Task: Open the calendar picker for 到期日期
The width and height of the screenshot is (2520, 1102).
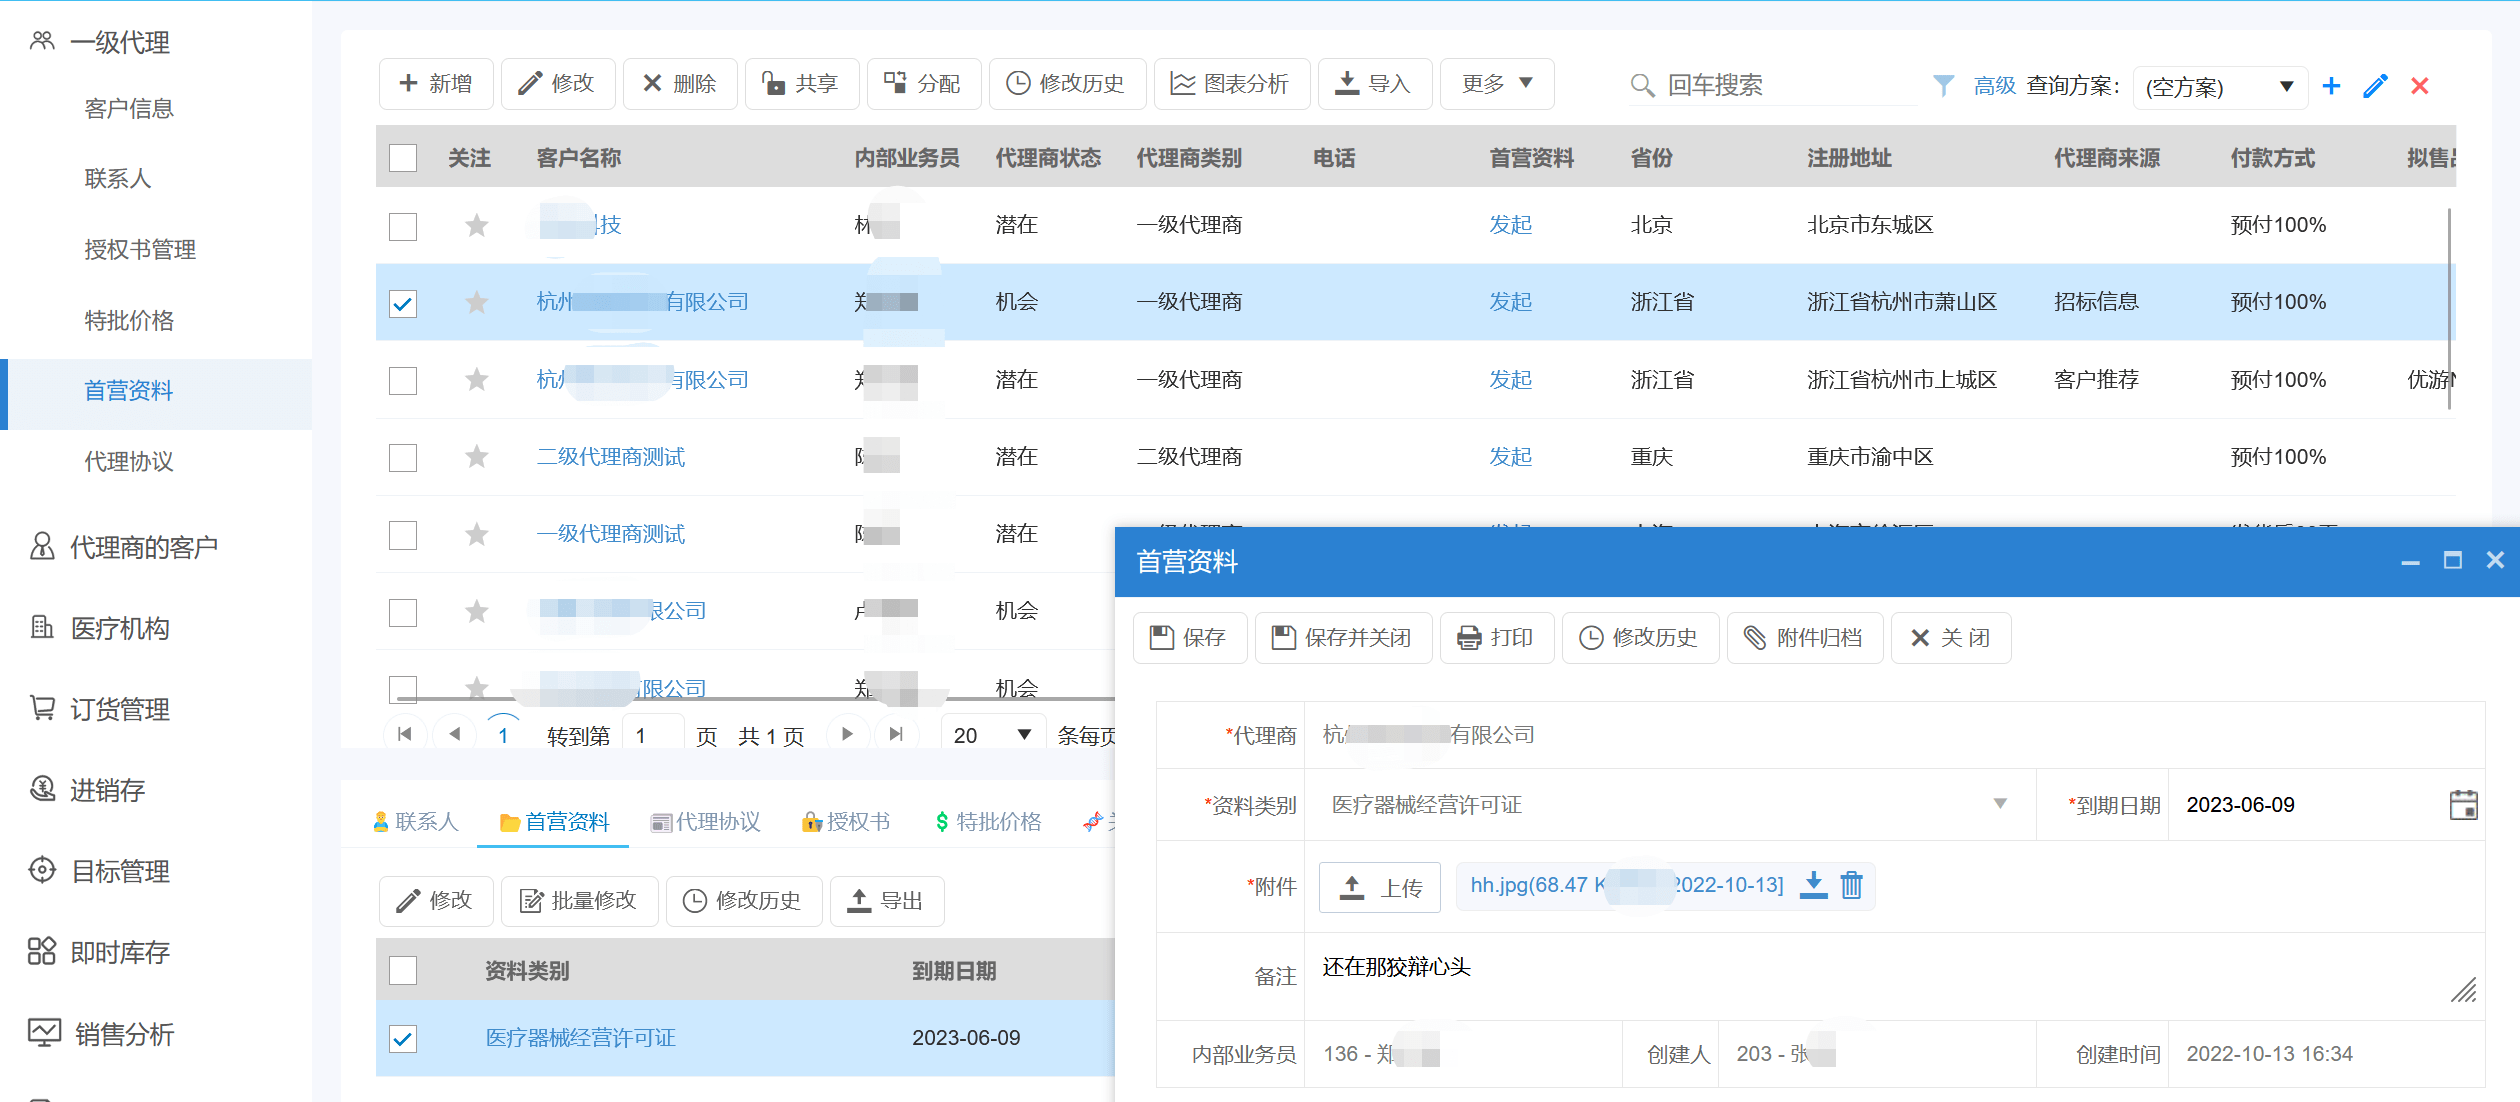Action: click(2465, 805)
